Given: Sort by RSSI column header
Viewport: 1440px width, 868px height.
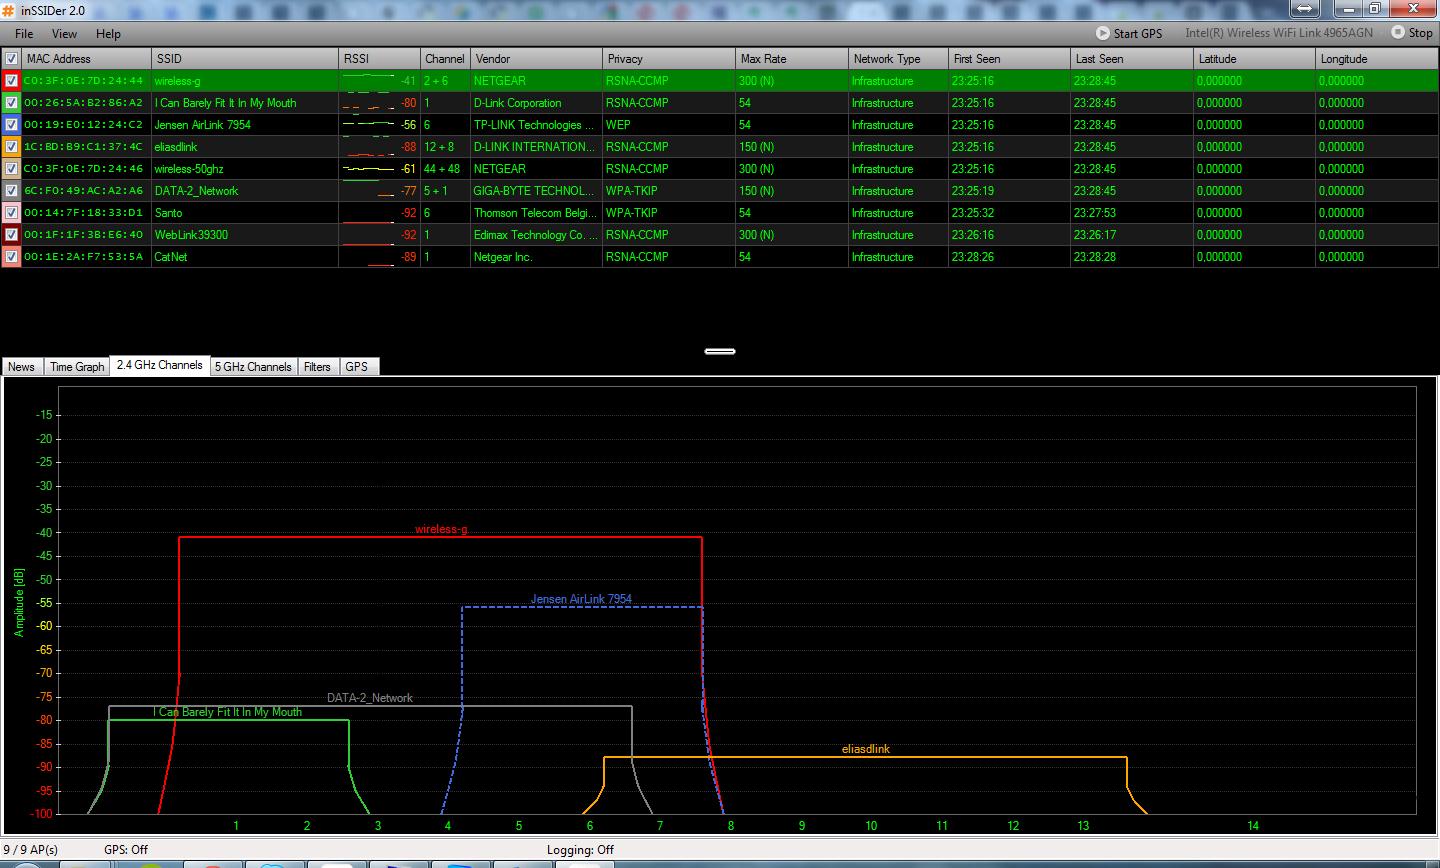Looking at the screenshot, I should click(379, 59).
